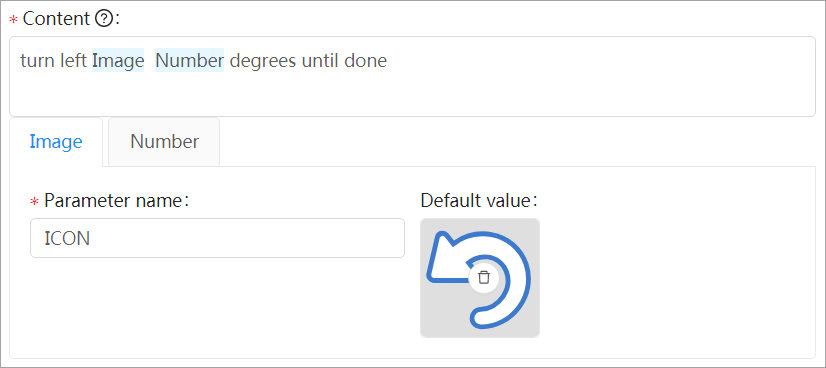Focus the Parameter name field containing ICON

point(217,238)
